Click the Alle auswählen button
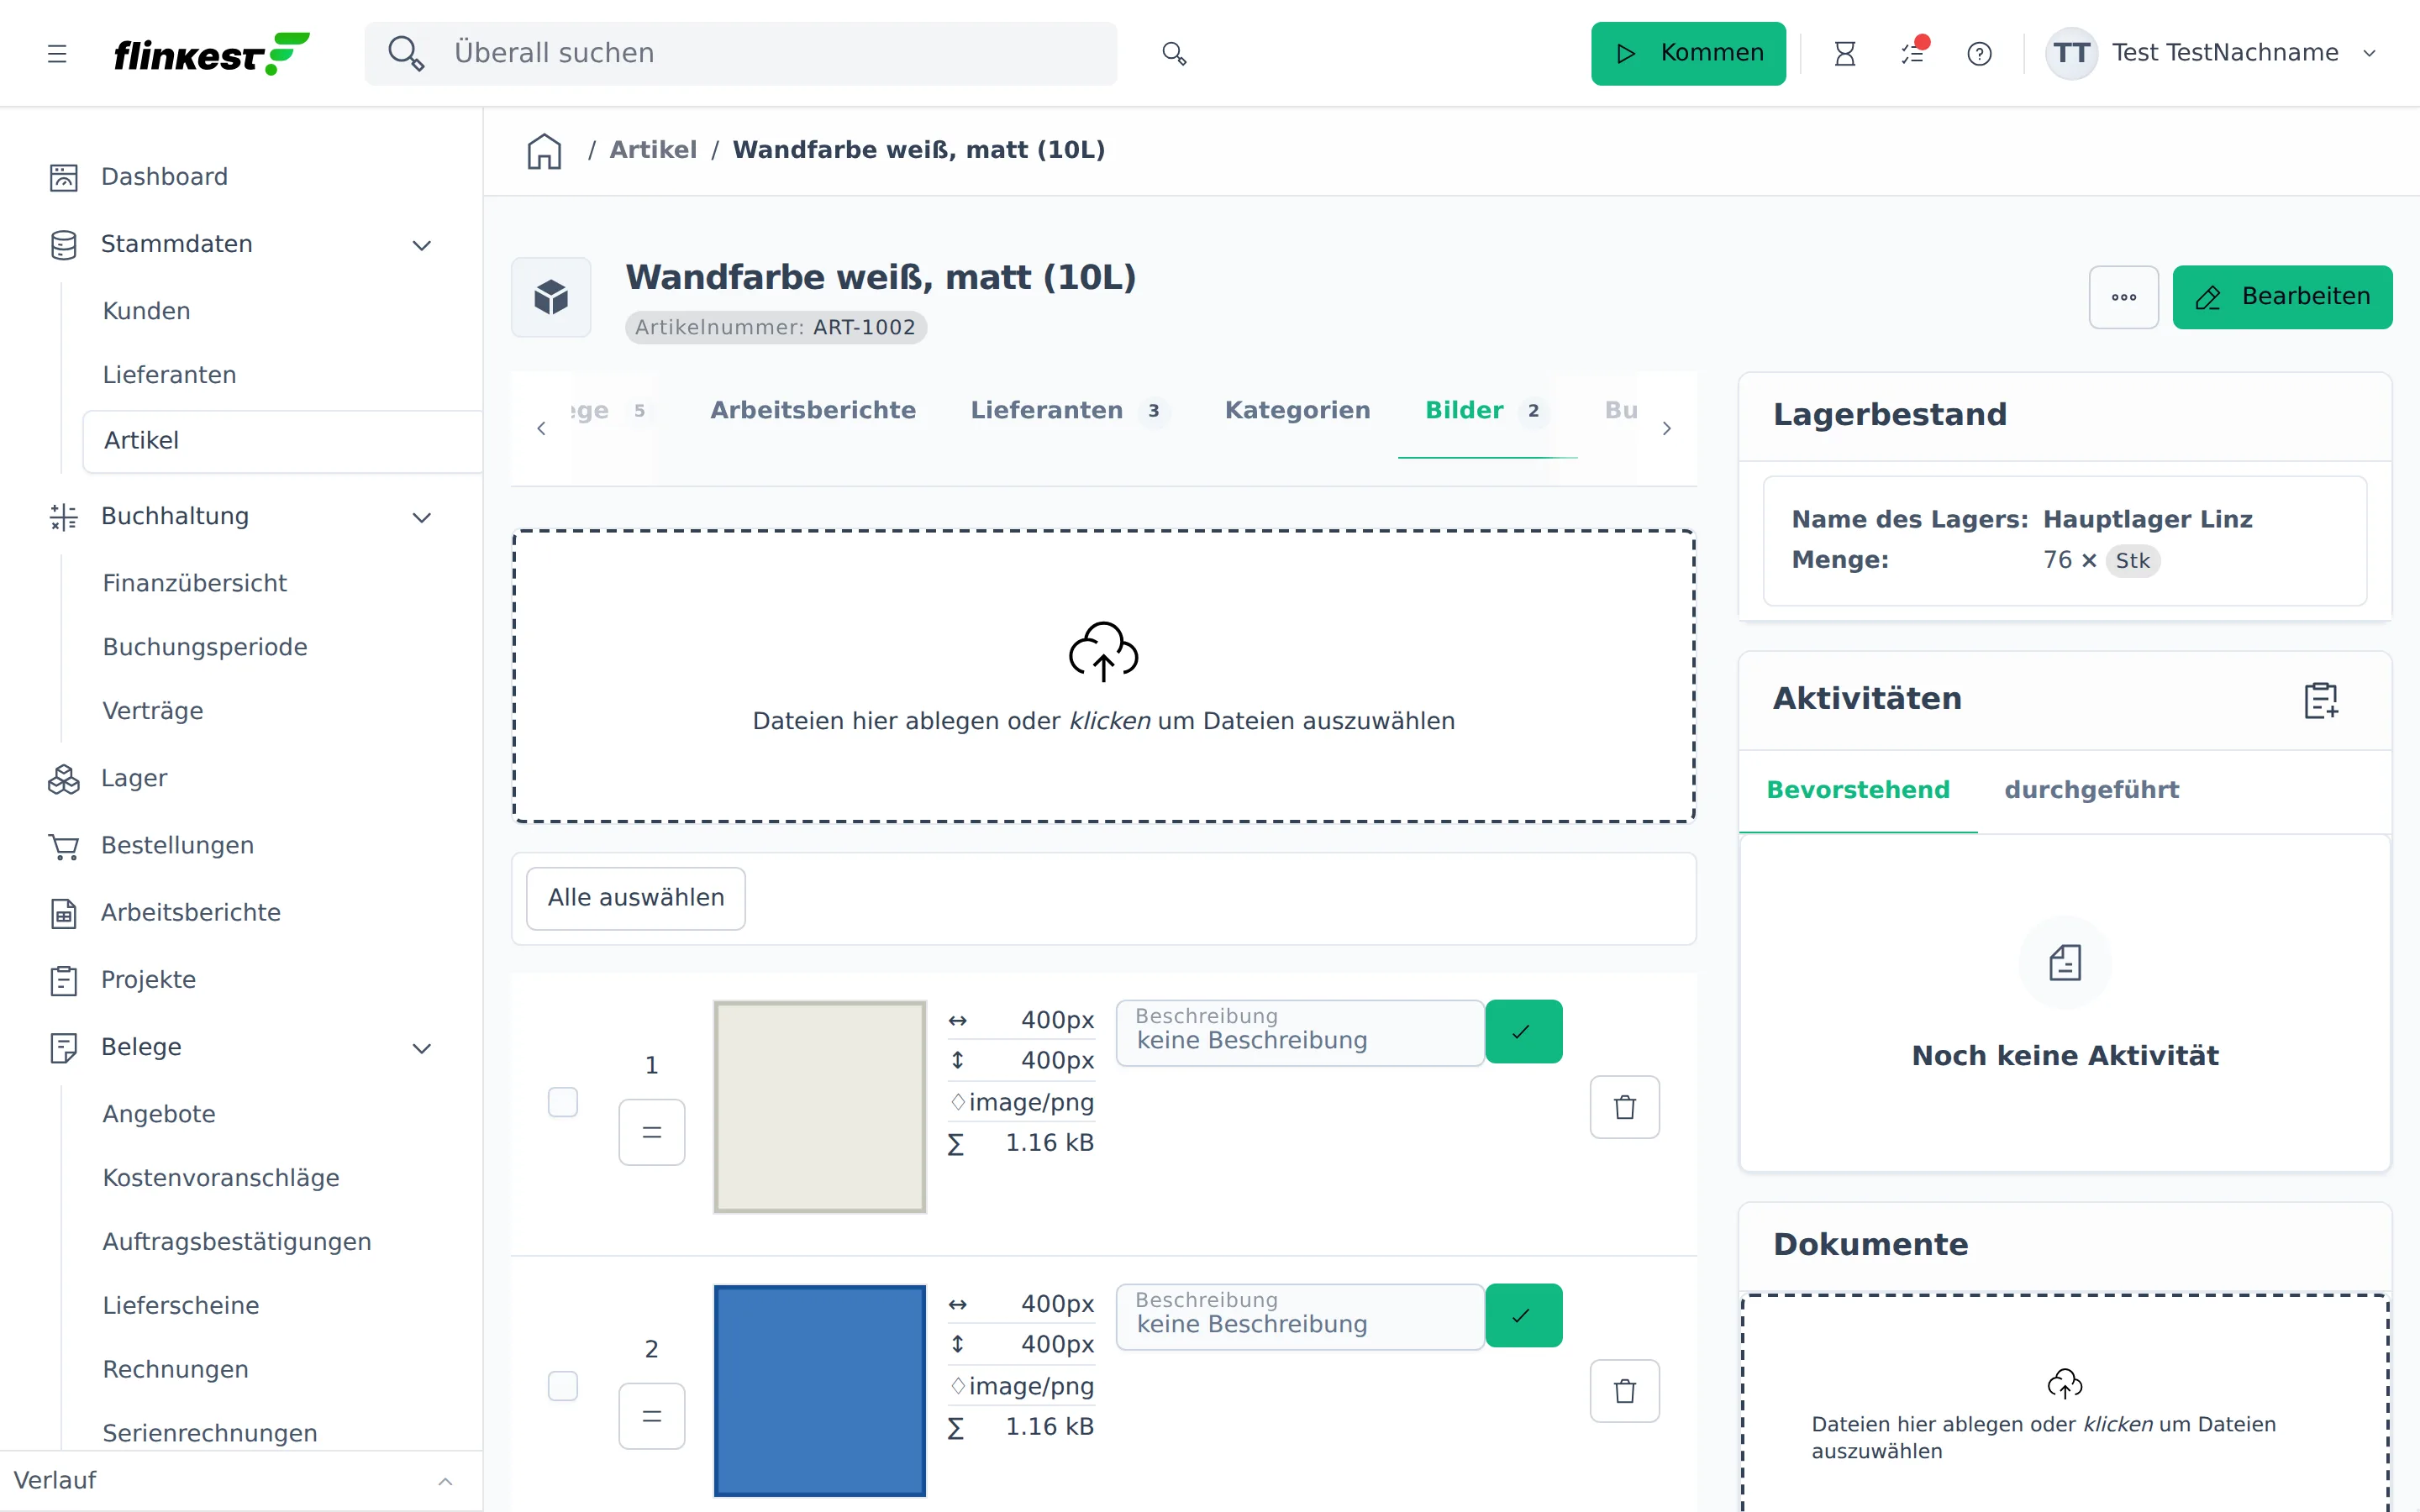 click(636, 898)
